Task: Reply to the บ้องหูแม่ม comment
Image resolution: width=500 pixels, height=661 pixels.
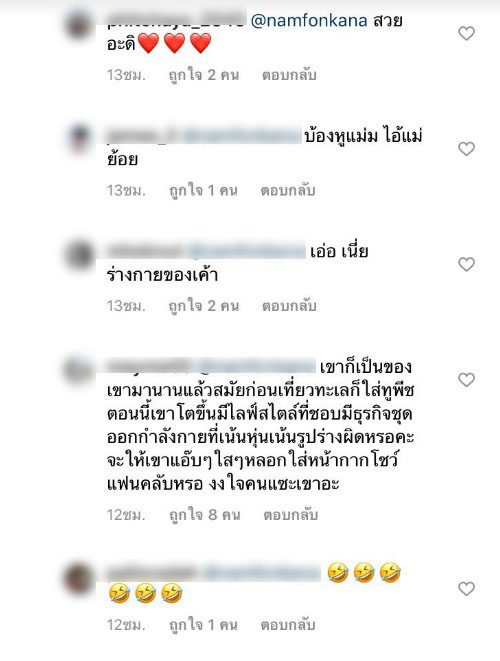Action: [288, 191]
